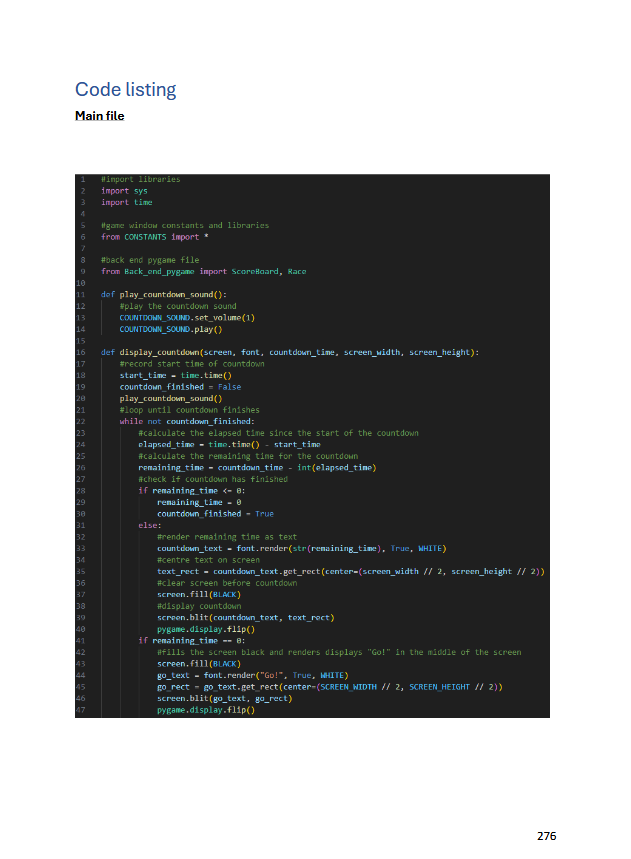Click the "#clear screen before countdown" comment
The height and width of the screenshot is (859, 631).
click(x=226, y=583)
